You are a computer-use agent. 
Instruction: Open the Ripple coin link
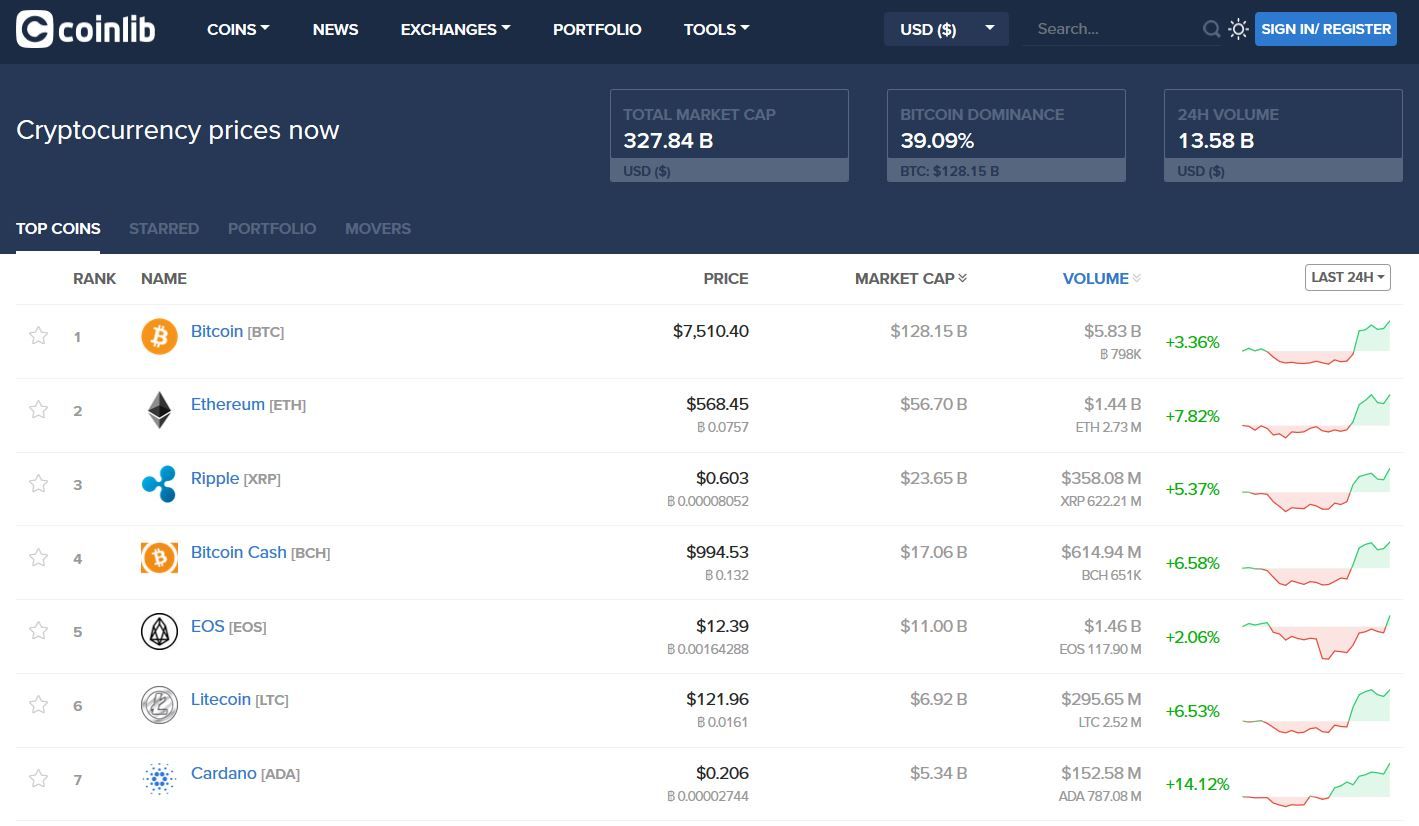tap(215, 478)
